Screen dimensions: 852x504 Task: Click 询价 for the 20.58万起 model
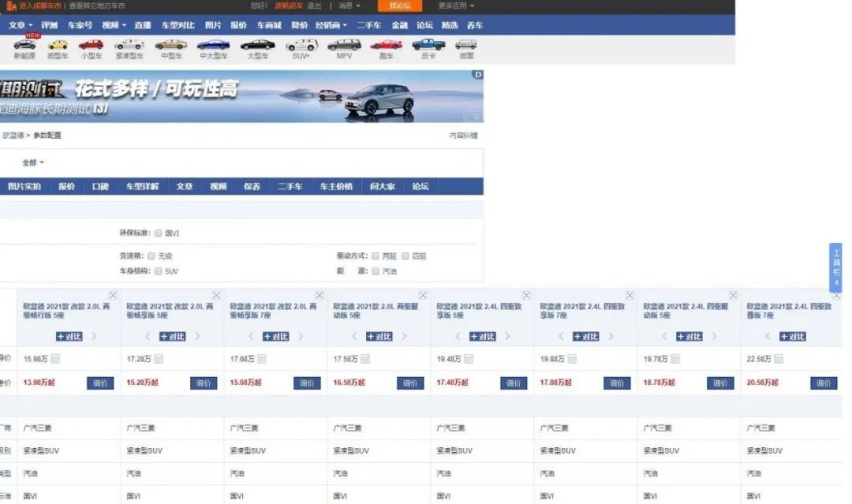tap(824, 383)
